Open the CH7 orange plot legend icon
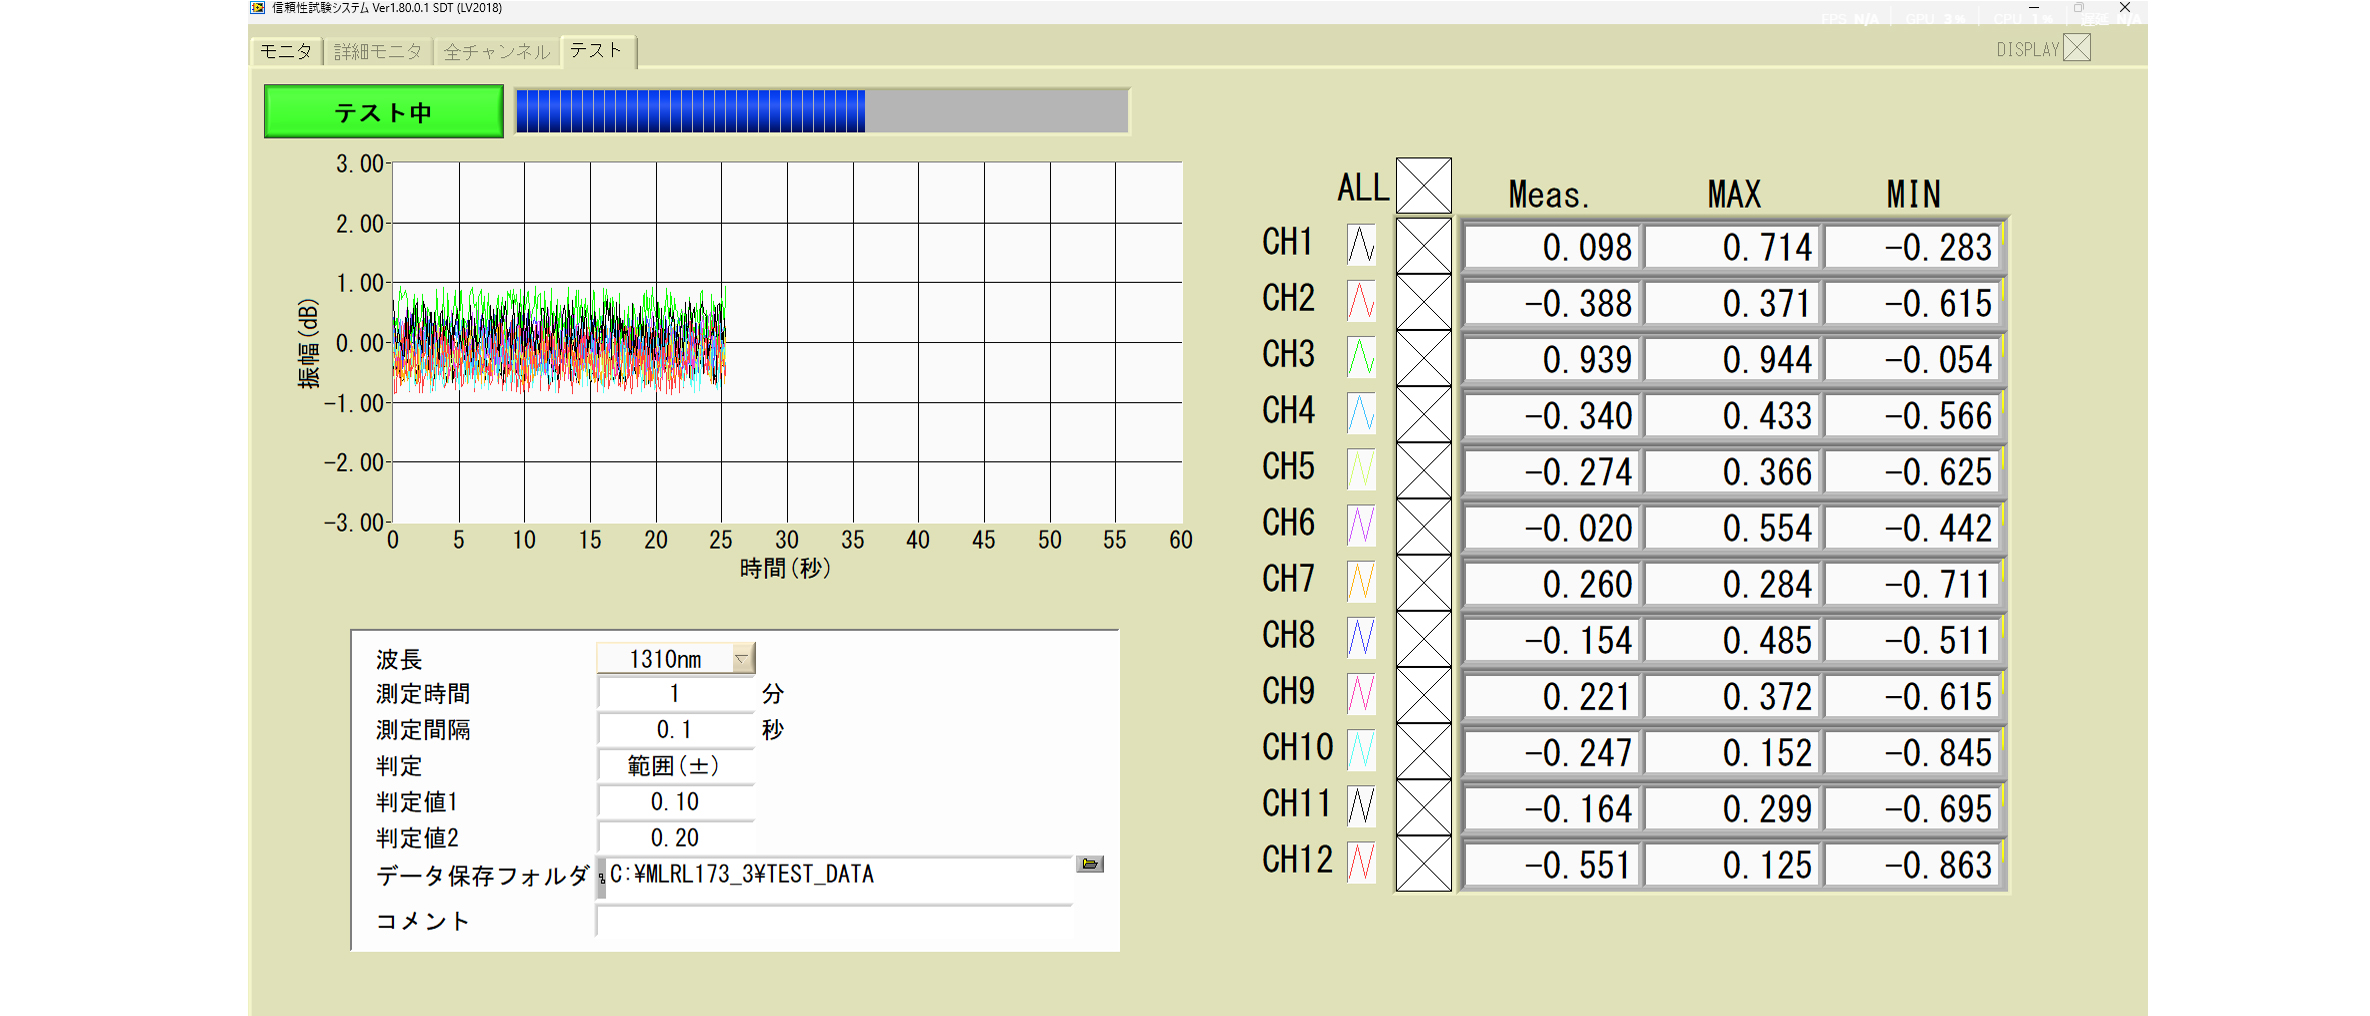 [1361, 581]
